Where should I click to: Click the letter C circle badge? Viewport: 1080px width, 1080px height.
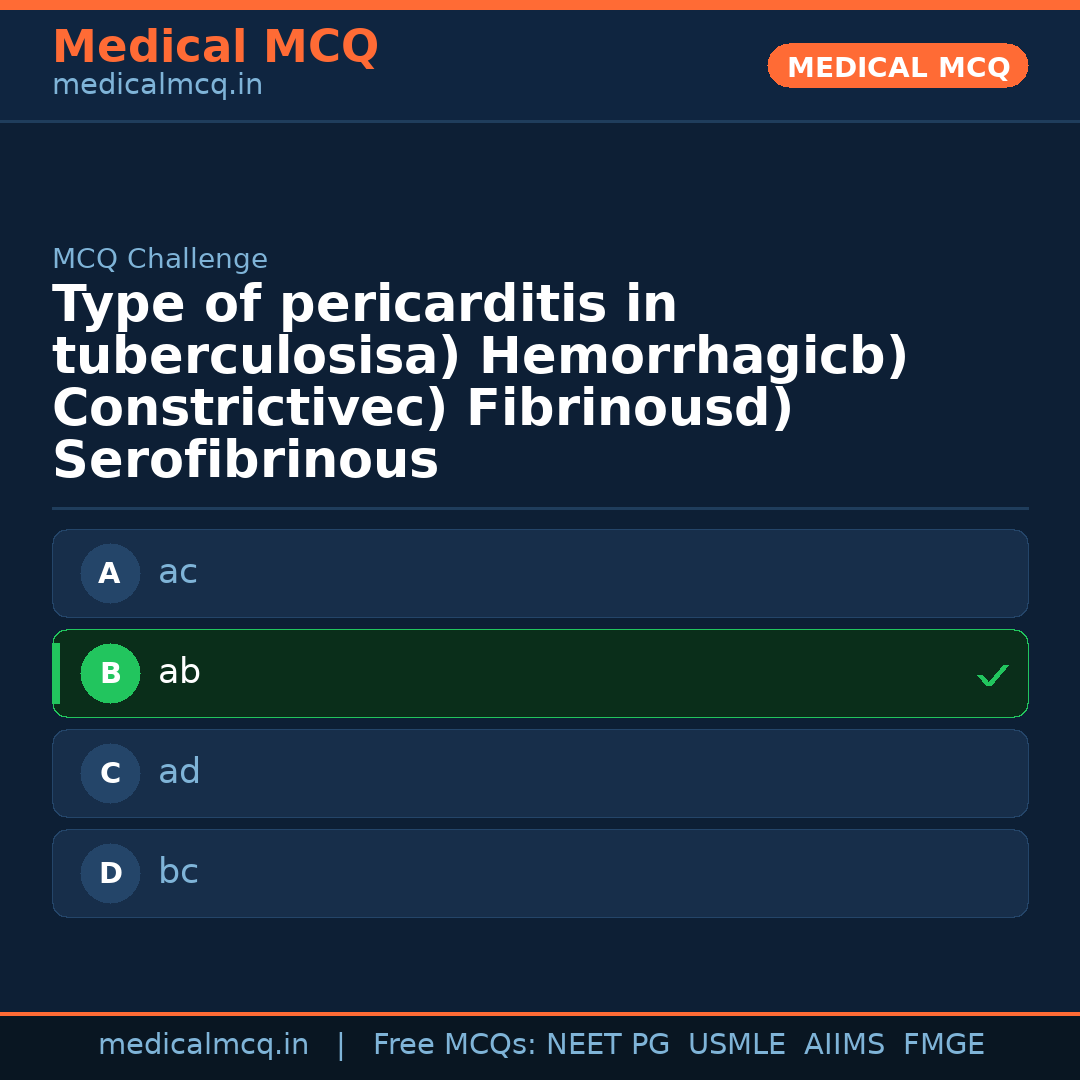coord(110,773)
